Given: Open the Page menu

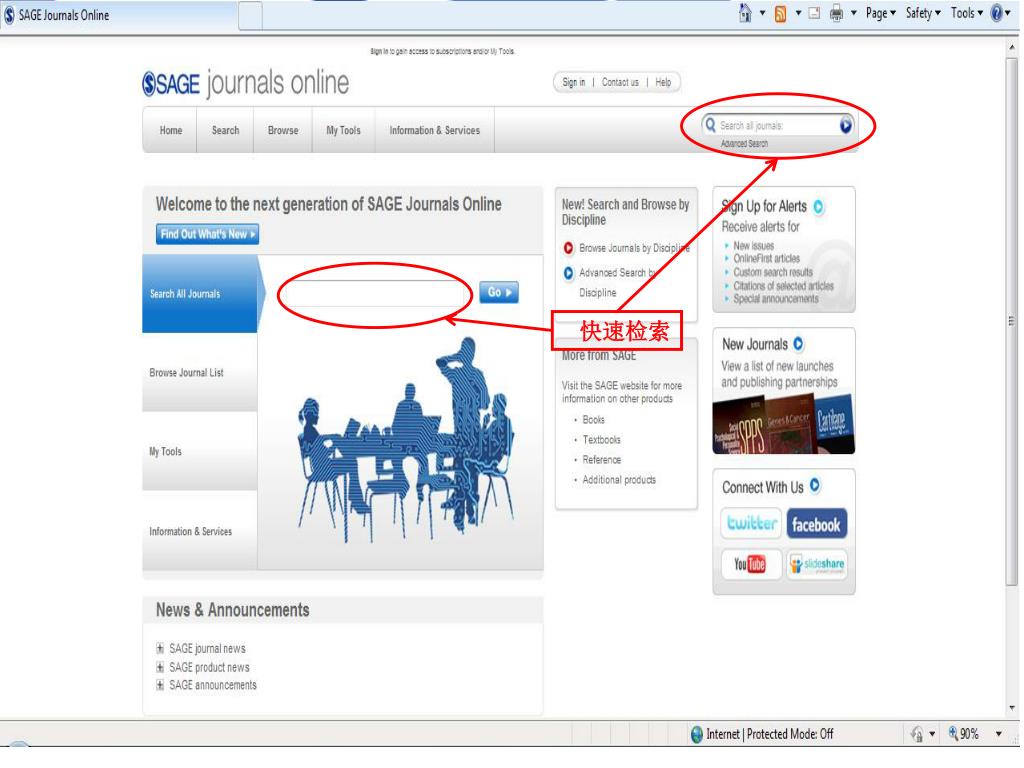Looking at the screenshot, I should point(880,13).
